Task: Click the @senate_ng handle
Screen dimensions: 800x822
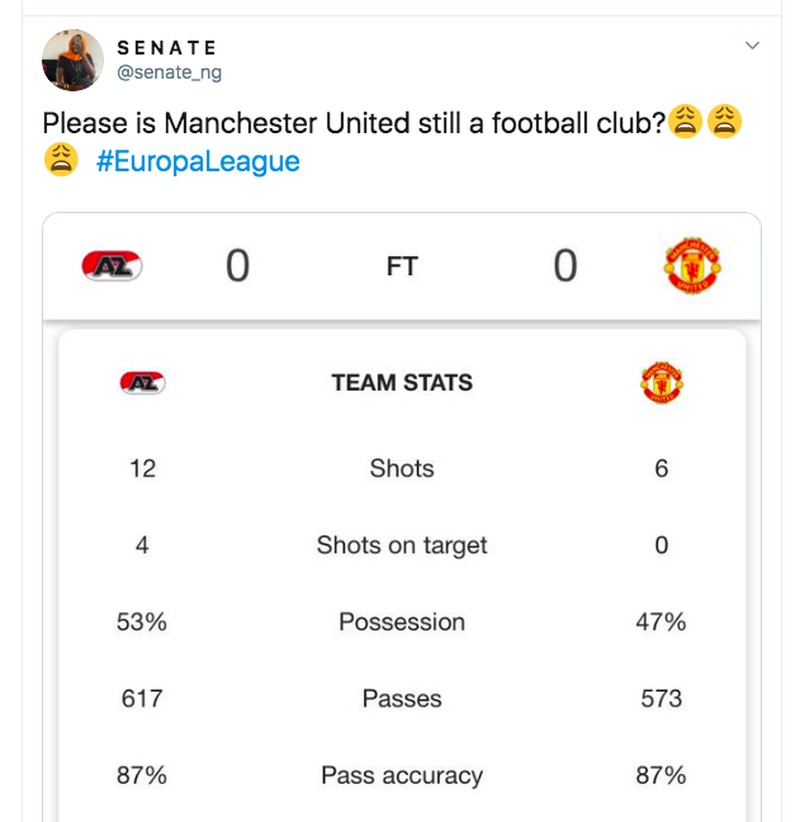Action: point(170,72)
